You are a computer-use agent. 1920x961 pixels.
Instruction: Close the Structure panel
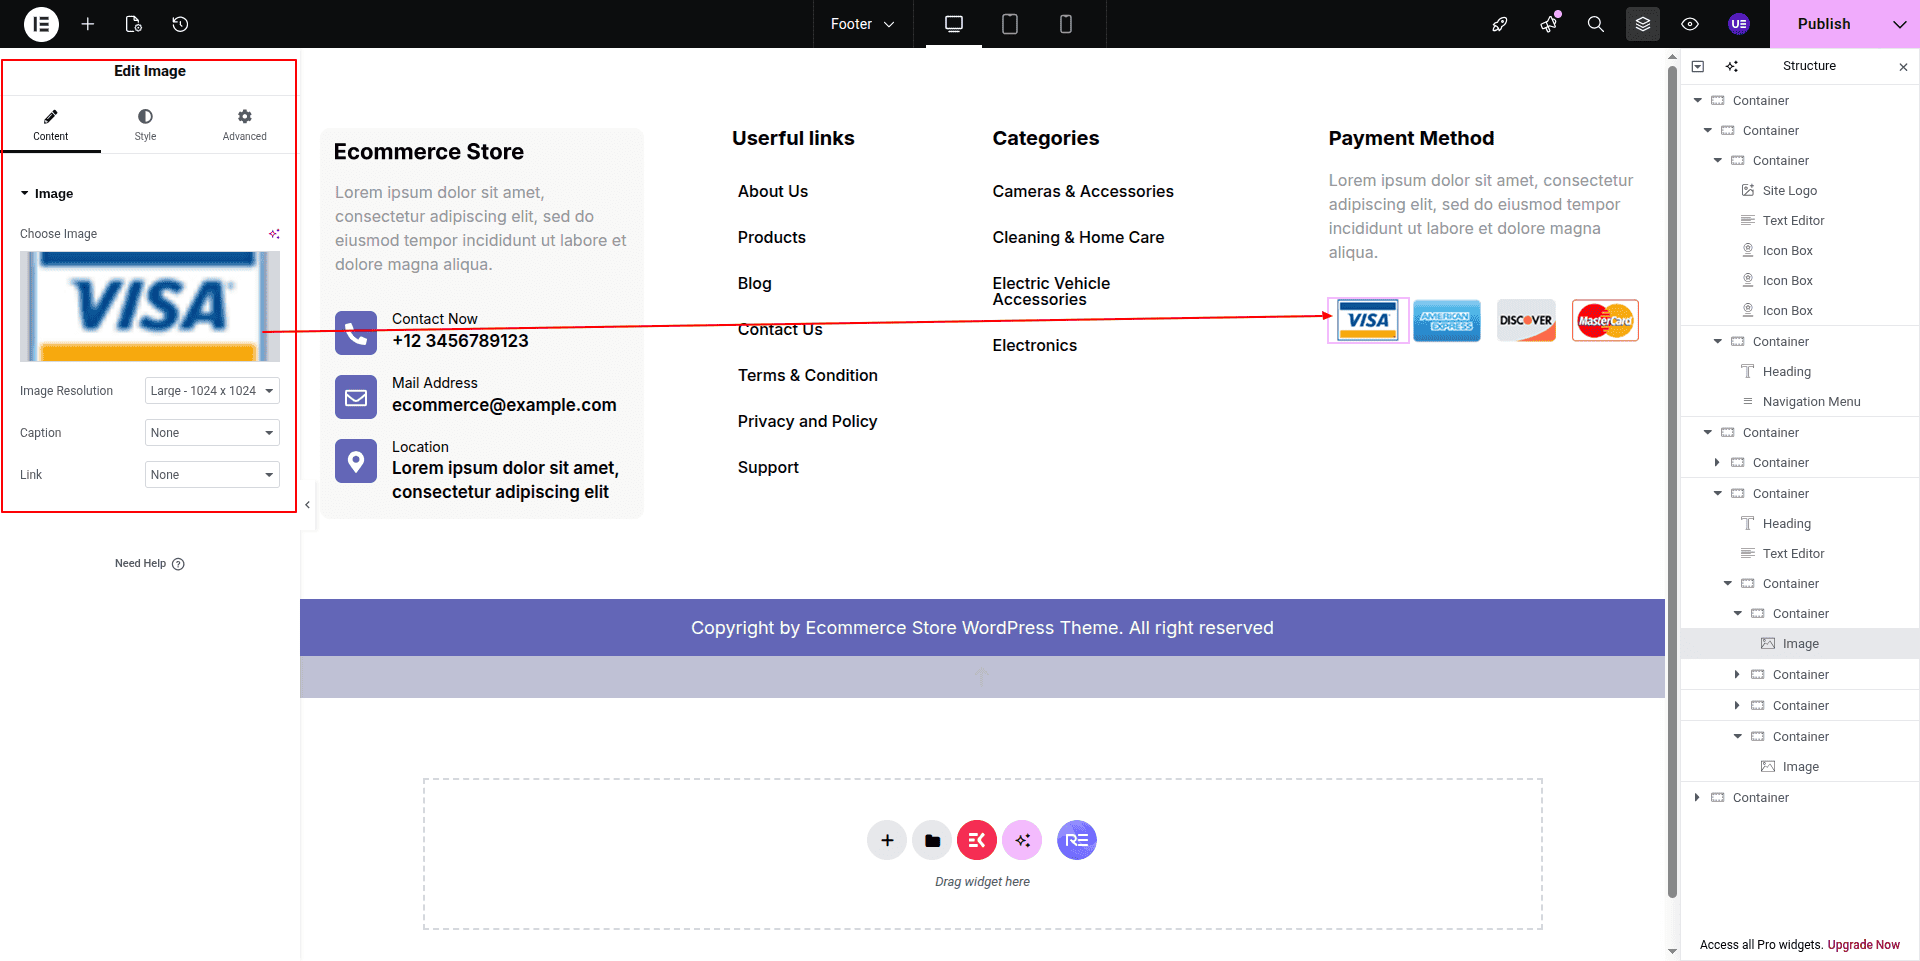pos(1903,67)
